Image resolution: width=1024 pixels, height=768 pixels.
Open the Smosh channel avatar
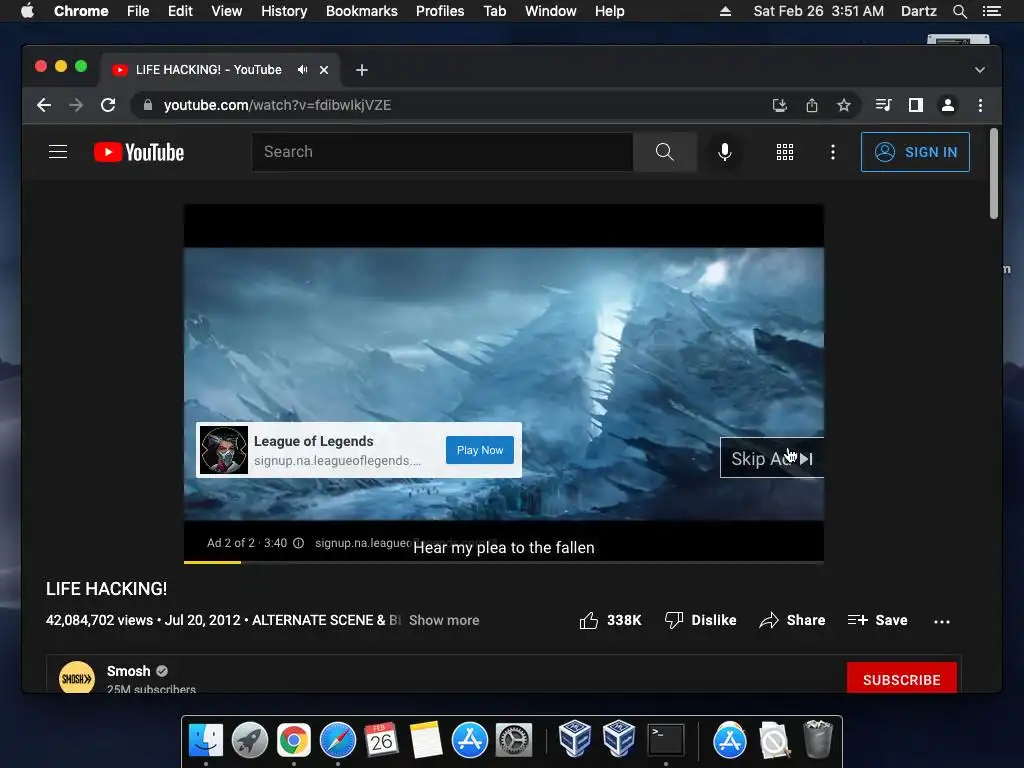point(76,678)
